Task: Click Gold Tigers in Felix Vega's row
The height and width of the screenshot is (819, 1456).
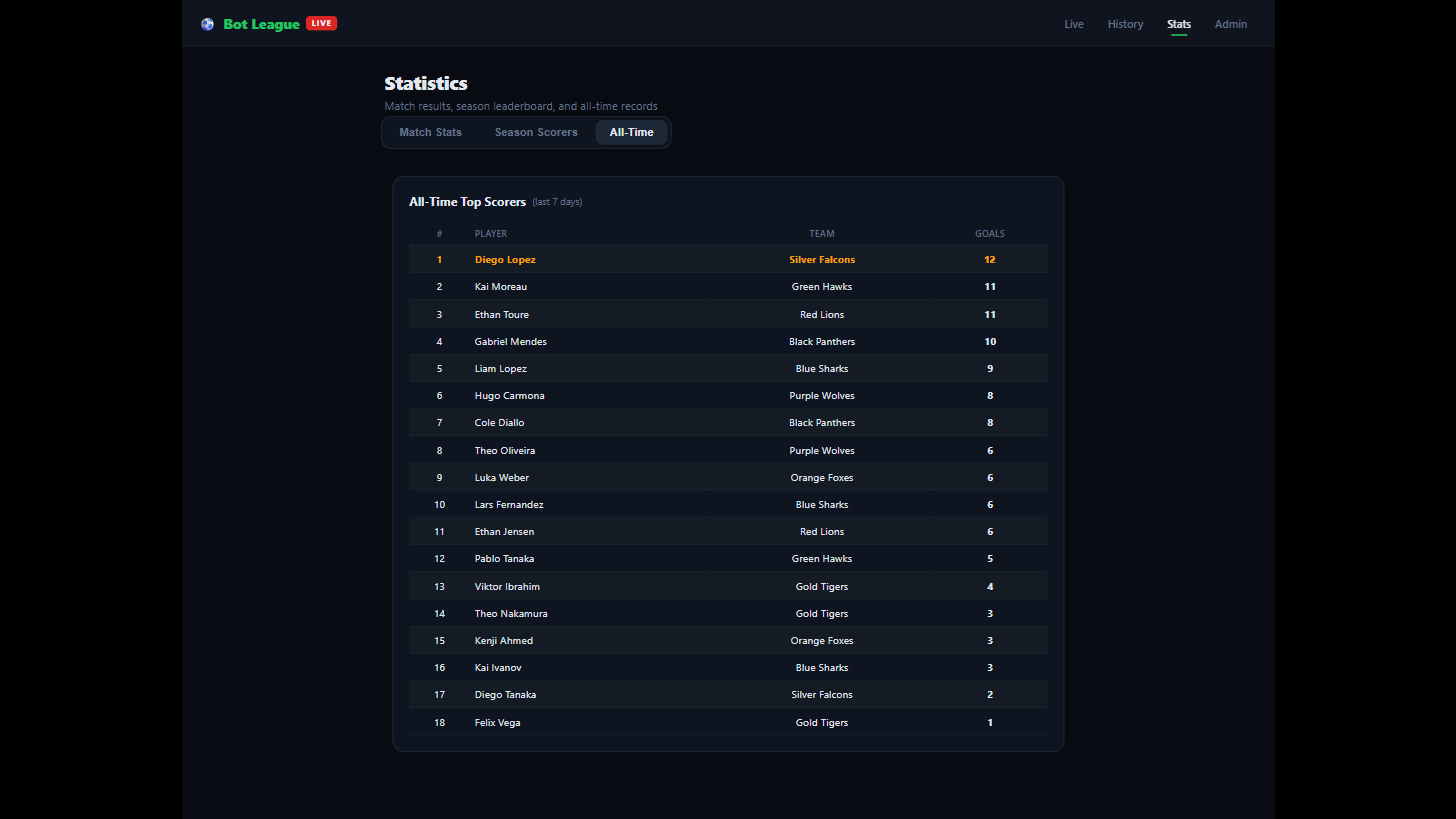Action: coord(822,723)
